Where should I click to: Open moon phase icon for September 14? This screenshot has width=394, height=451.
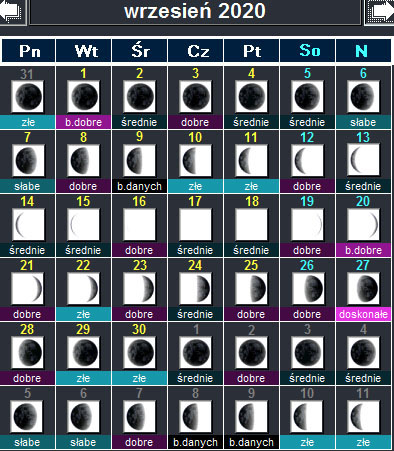click(x=28, y=225)
